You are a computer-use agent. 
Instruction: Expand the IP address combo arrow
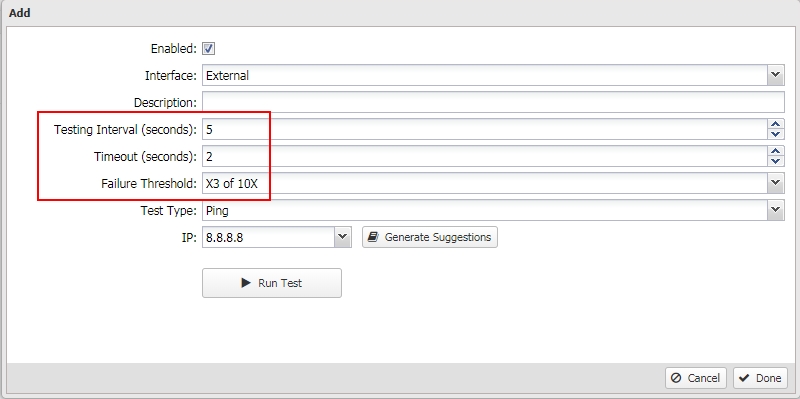(342, 237)
